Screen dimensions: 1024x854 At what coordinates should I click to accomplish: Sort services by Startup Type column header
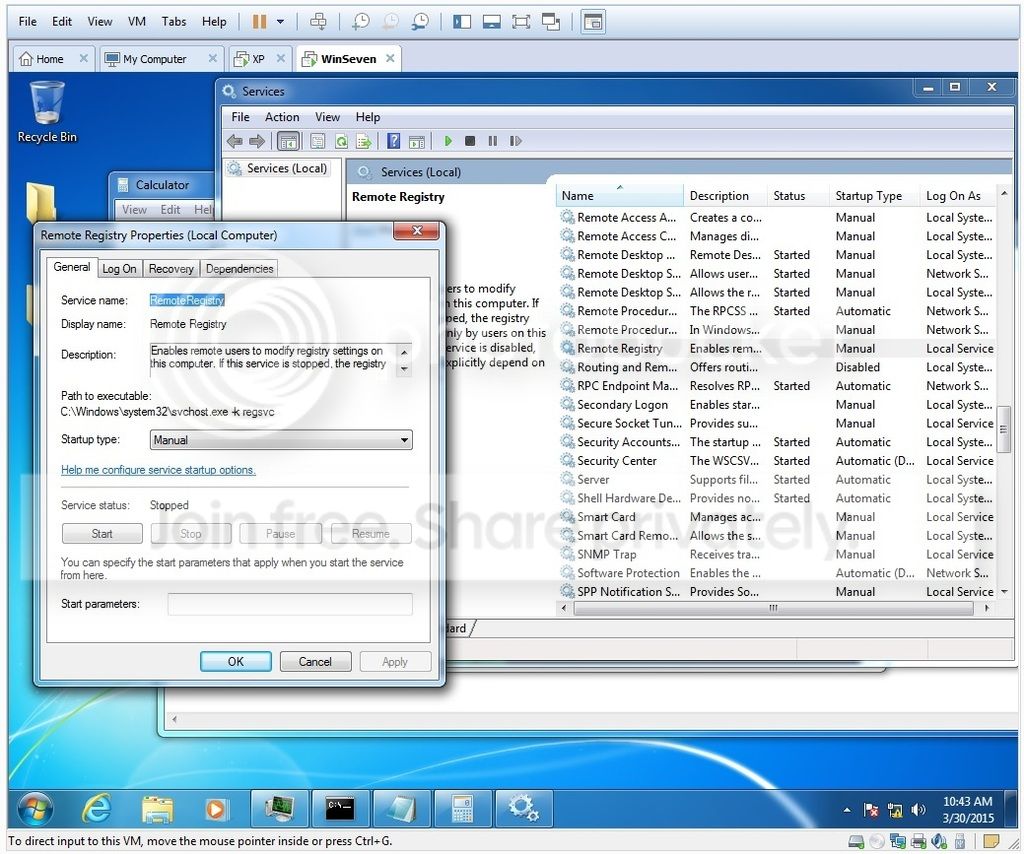(874, 196)
